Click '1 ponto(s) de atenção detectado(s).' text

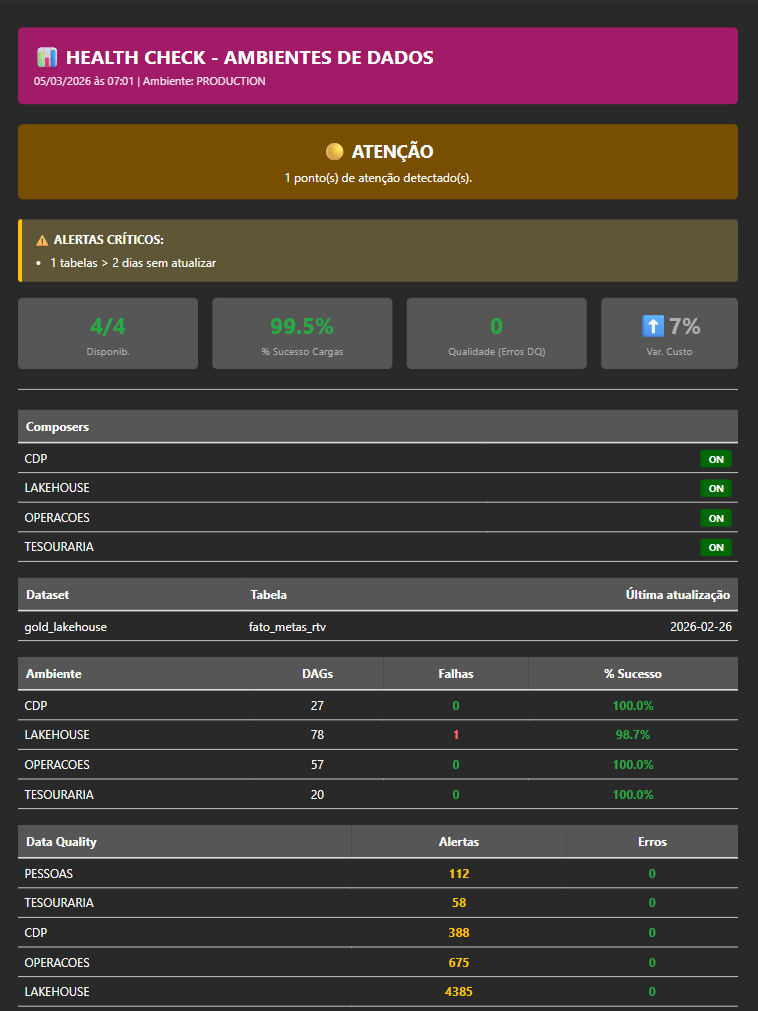pyautogui.click(x=378, y=178)
